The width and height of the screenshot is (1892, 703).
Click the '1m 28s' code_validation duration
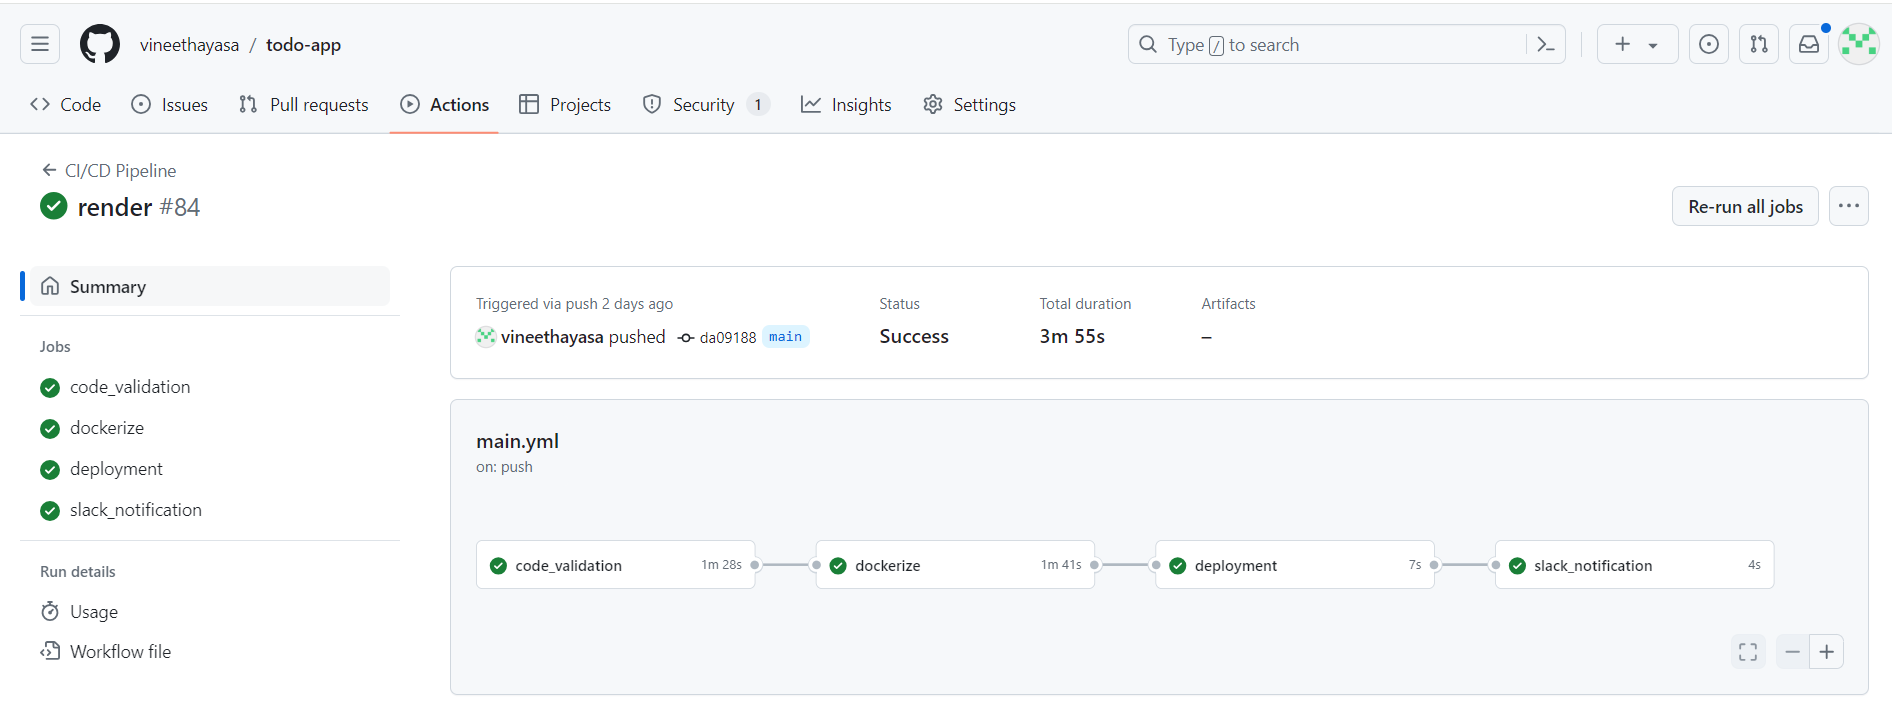(721, 565)
